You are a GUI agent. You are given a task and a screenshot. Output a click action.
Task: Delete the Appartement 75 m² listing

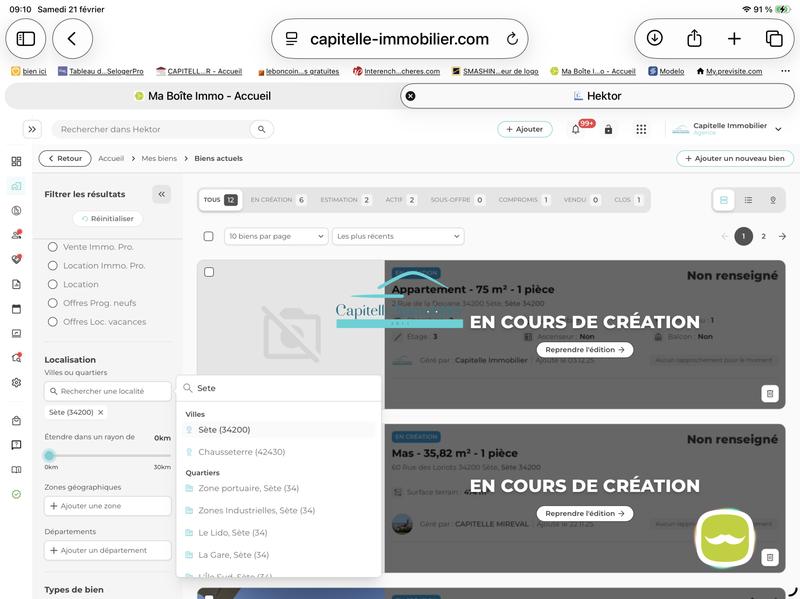[x=769, y=394]
